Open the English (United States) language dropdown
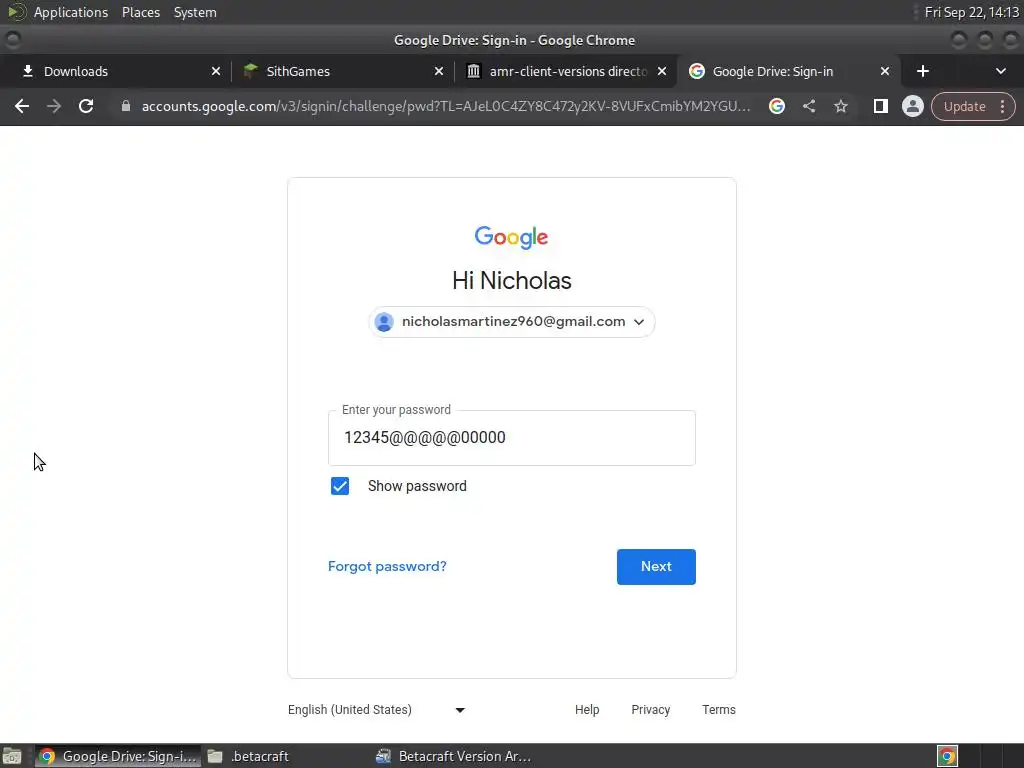Viewport: 1024px width, 768px height. pyautogui.click(x=376, y=710)
